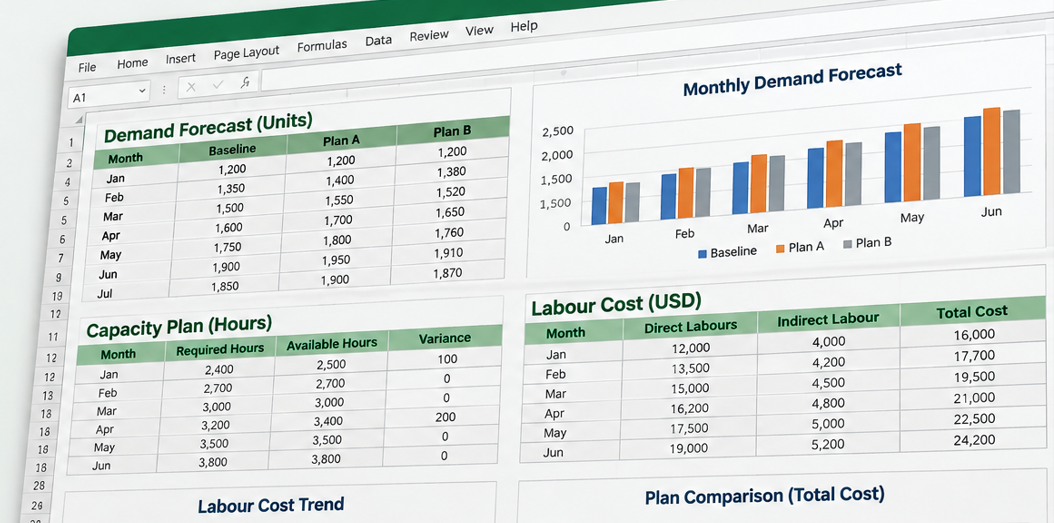Image resolution: width=1054 pixels, height=523 pixels.
Task: Click the 2,000 label on the chart axis
Action: pyautogui.click(x=557, y=155)
